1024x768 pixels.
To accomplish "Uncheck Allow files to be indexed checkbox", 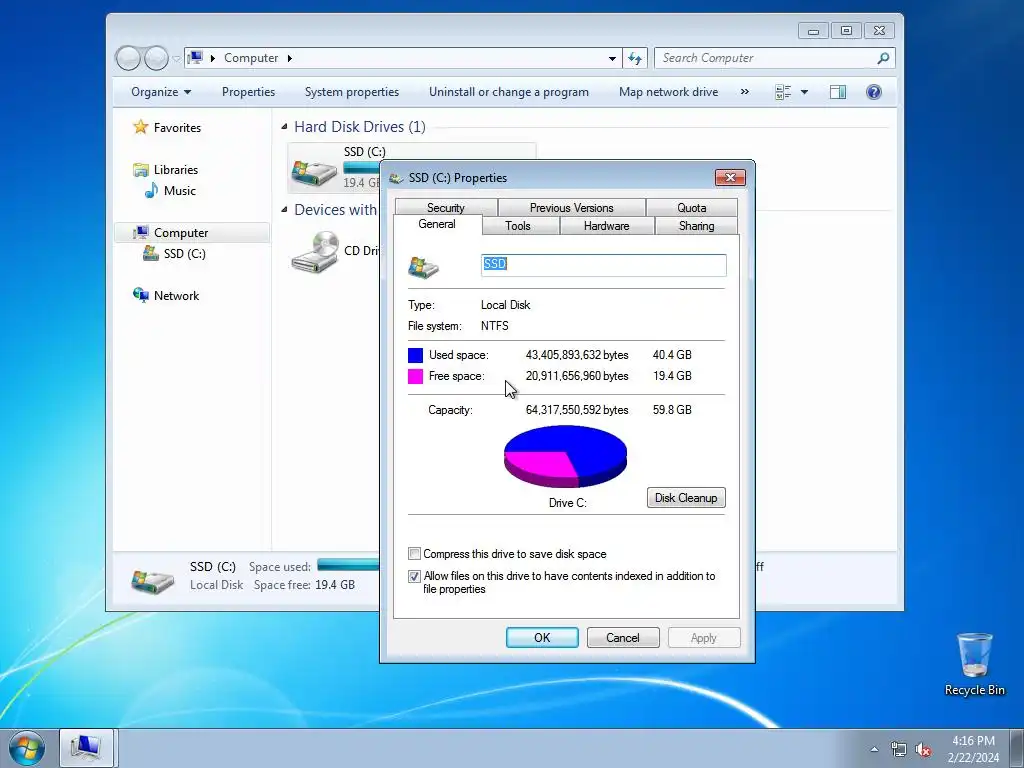I will click(414, 576).
